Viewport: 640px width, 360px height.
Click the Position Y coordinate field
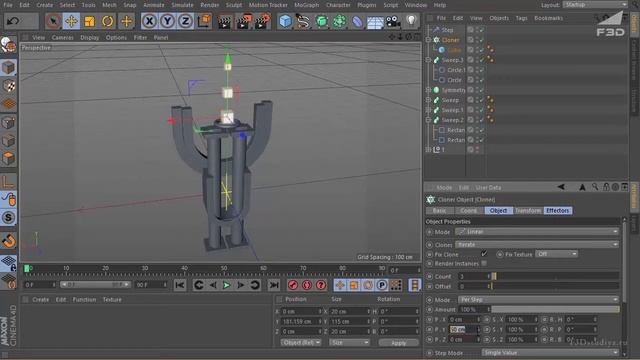pos(302,322)
